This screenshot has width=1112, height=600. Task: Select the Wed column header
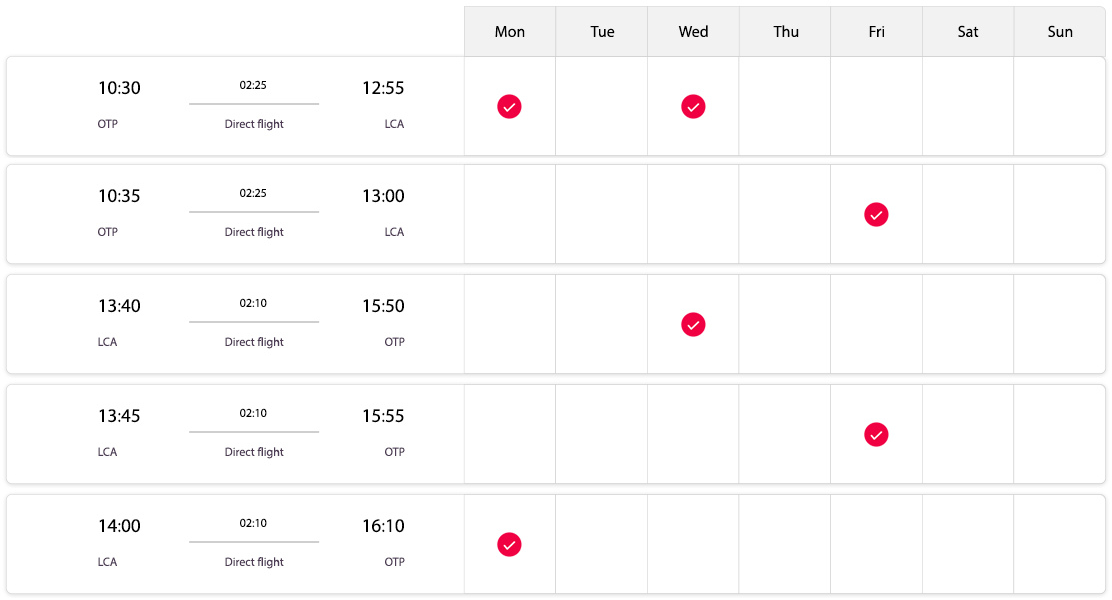[x=693, y=31]
